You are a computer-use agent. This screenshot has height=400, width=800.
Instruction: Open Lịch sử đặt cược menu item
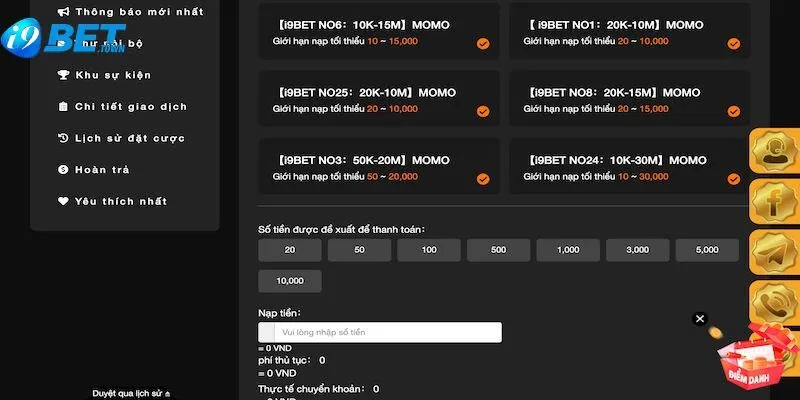click(x=129, y=138)
